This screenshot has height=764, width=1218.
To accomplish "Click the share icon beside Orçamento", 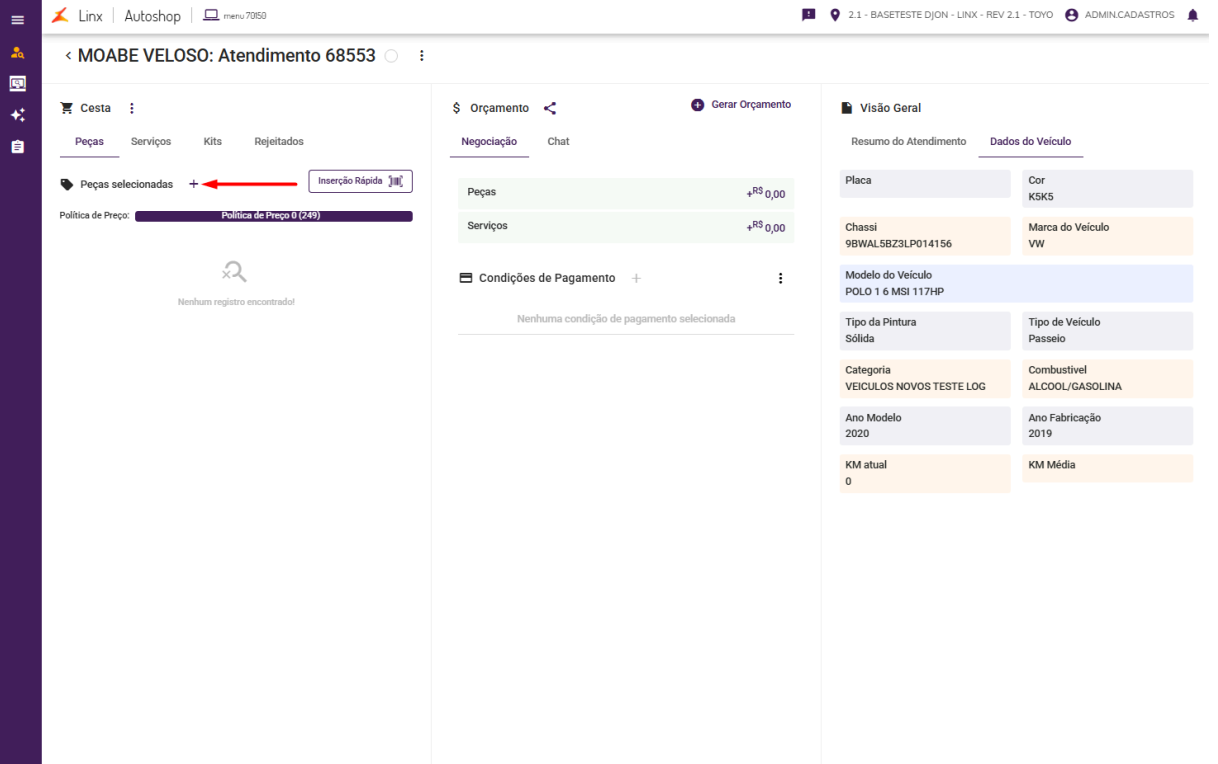I will tap(550, 108).
